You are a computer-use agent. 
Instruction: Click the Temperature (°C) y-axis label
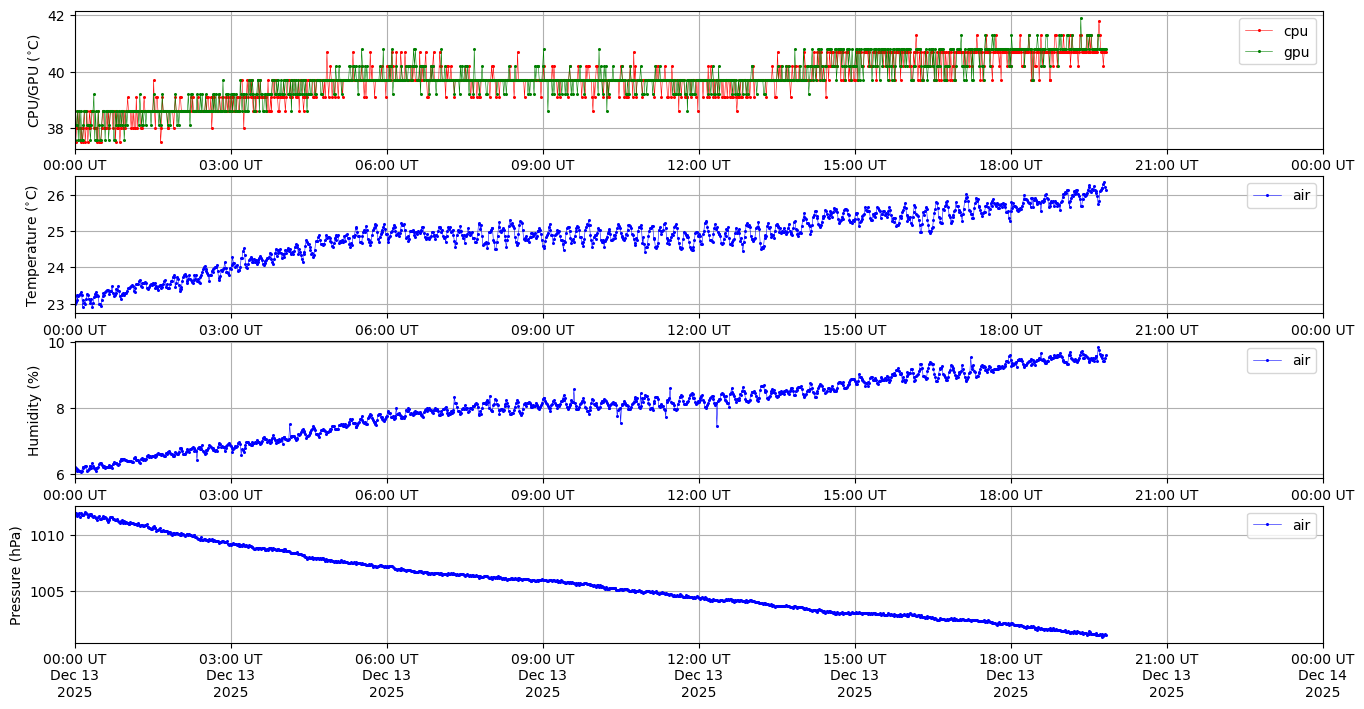(33, 245)
